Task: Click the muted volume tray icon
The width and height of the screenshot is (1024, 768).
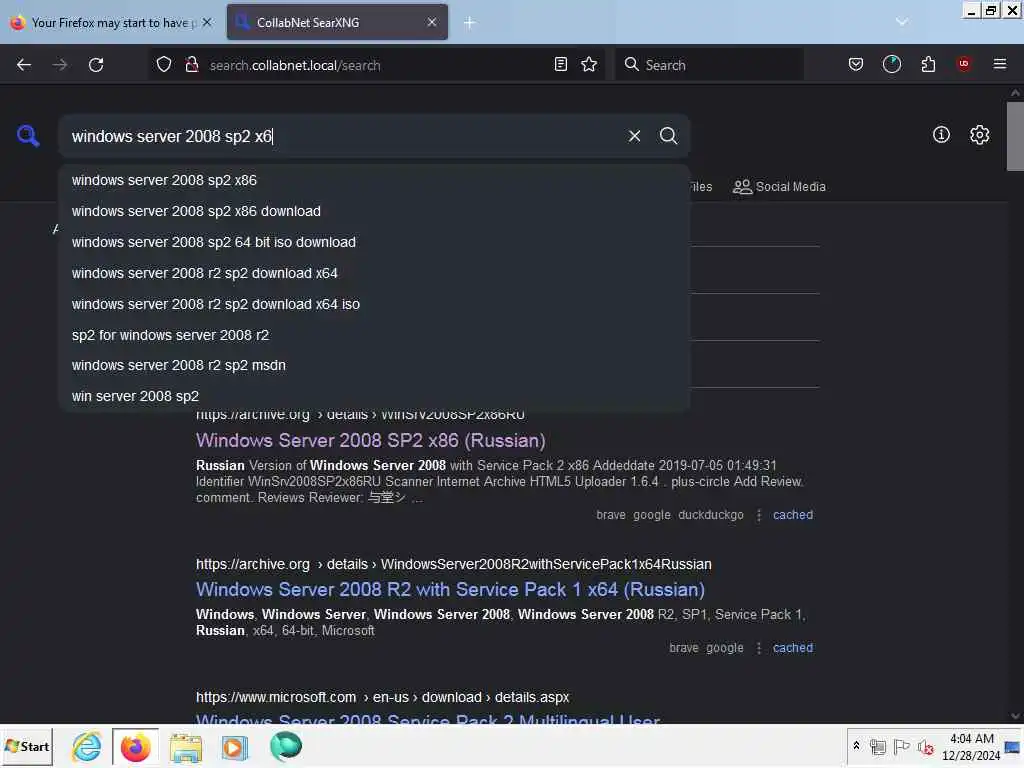Action: coord(925,746)
